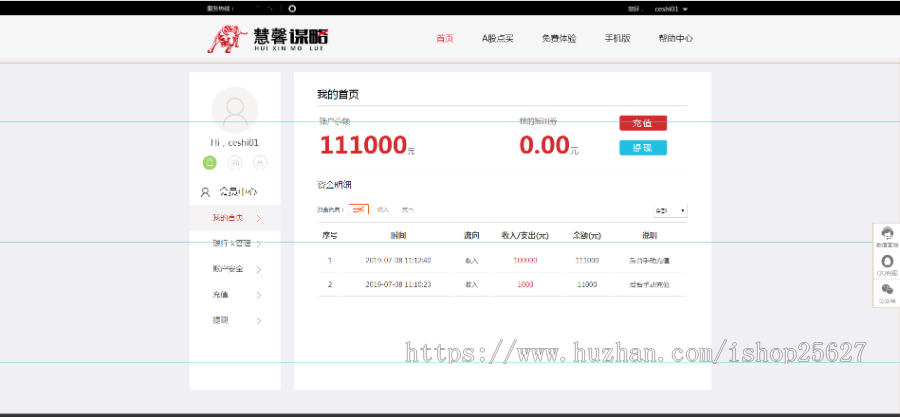Select the 全部 fund filter tab

click(x=359, y=210)
